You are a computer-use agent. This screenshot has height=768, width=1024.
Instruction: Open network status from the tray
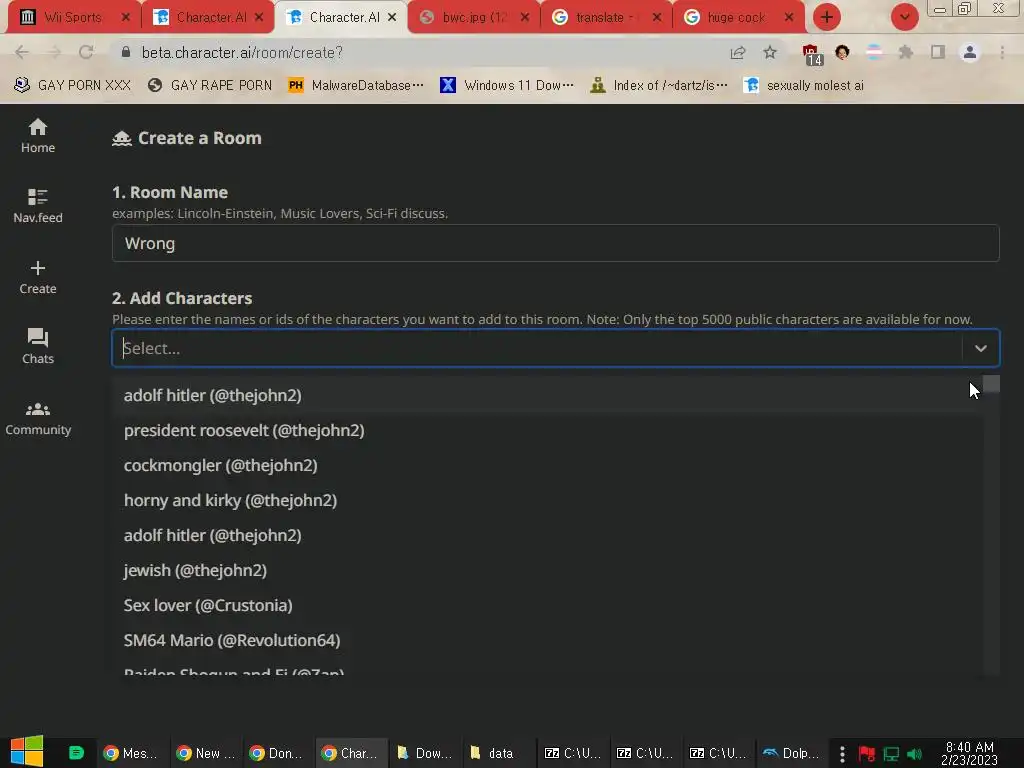coord(891,754)
